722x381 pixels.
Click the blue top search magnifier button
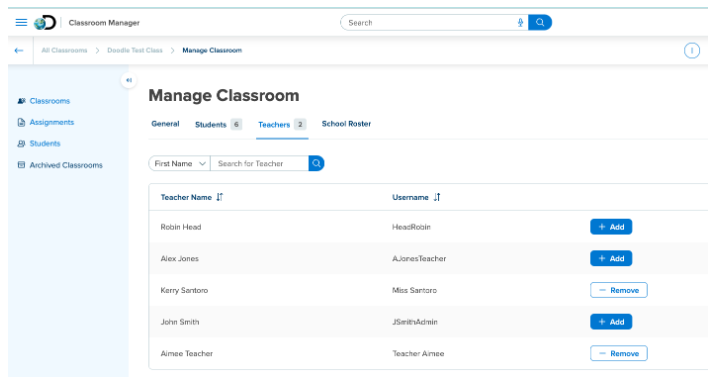point(540,23)
